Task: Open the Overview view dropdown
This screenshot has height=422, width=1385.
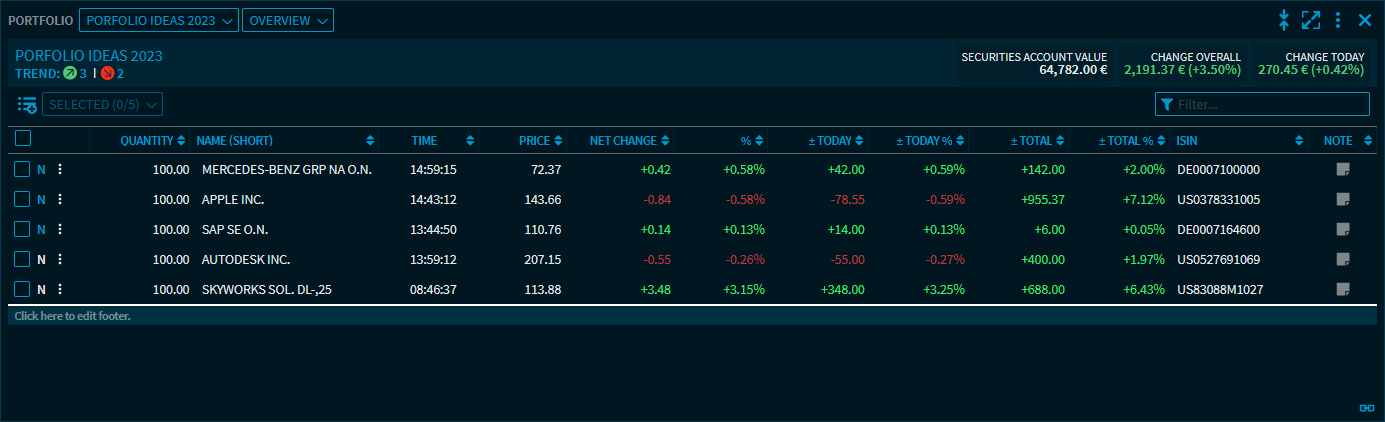Action: click(x=288, y=20)
